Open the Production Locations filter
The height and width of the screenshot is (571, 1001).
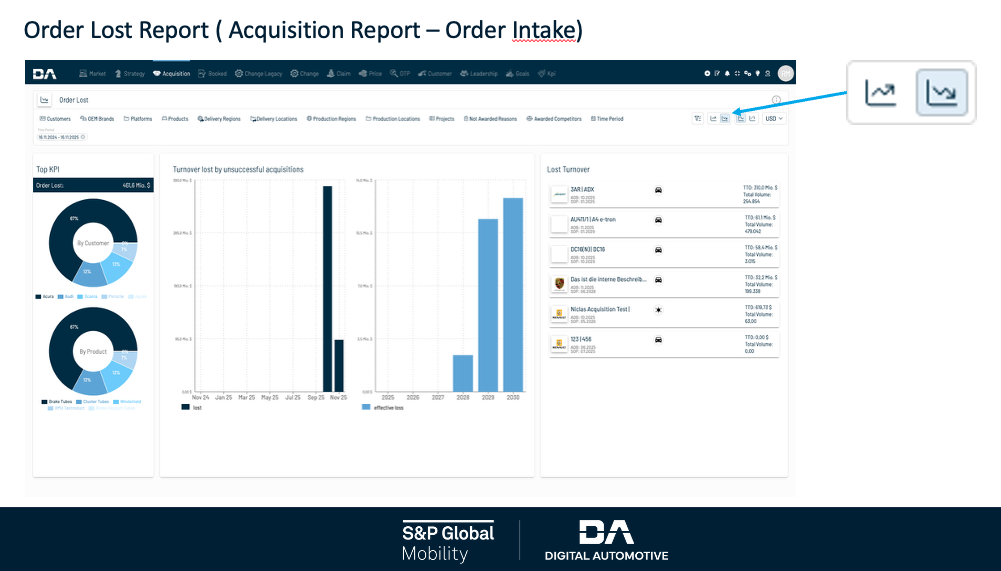click(x=393, y=119)
